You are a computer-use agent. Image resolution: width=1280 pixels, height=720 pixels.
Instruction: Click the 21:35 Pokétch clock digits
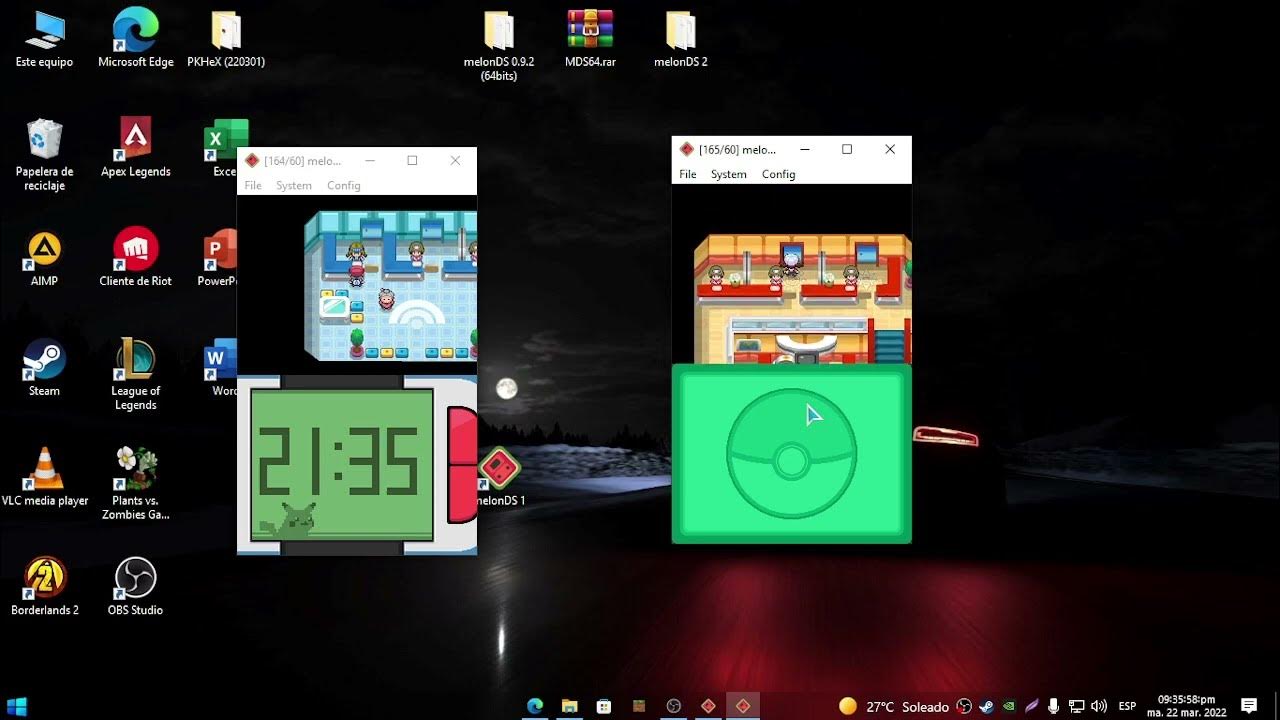click(x=339, y=461)
